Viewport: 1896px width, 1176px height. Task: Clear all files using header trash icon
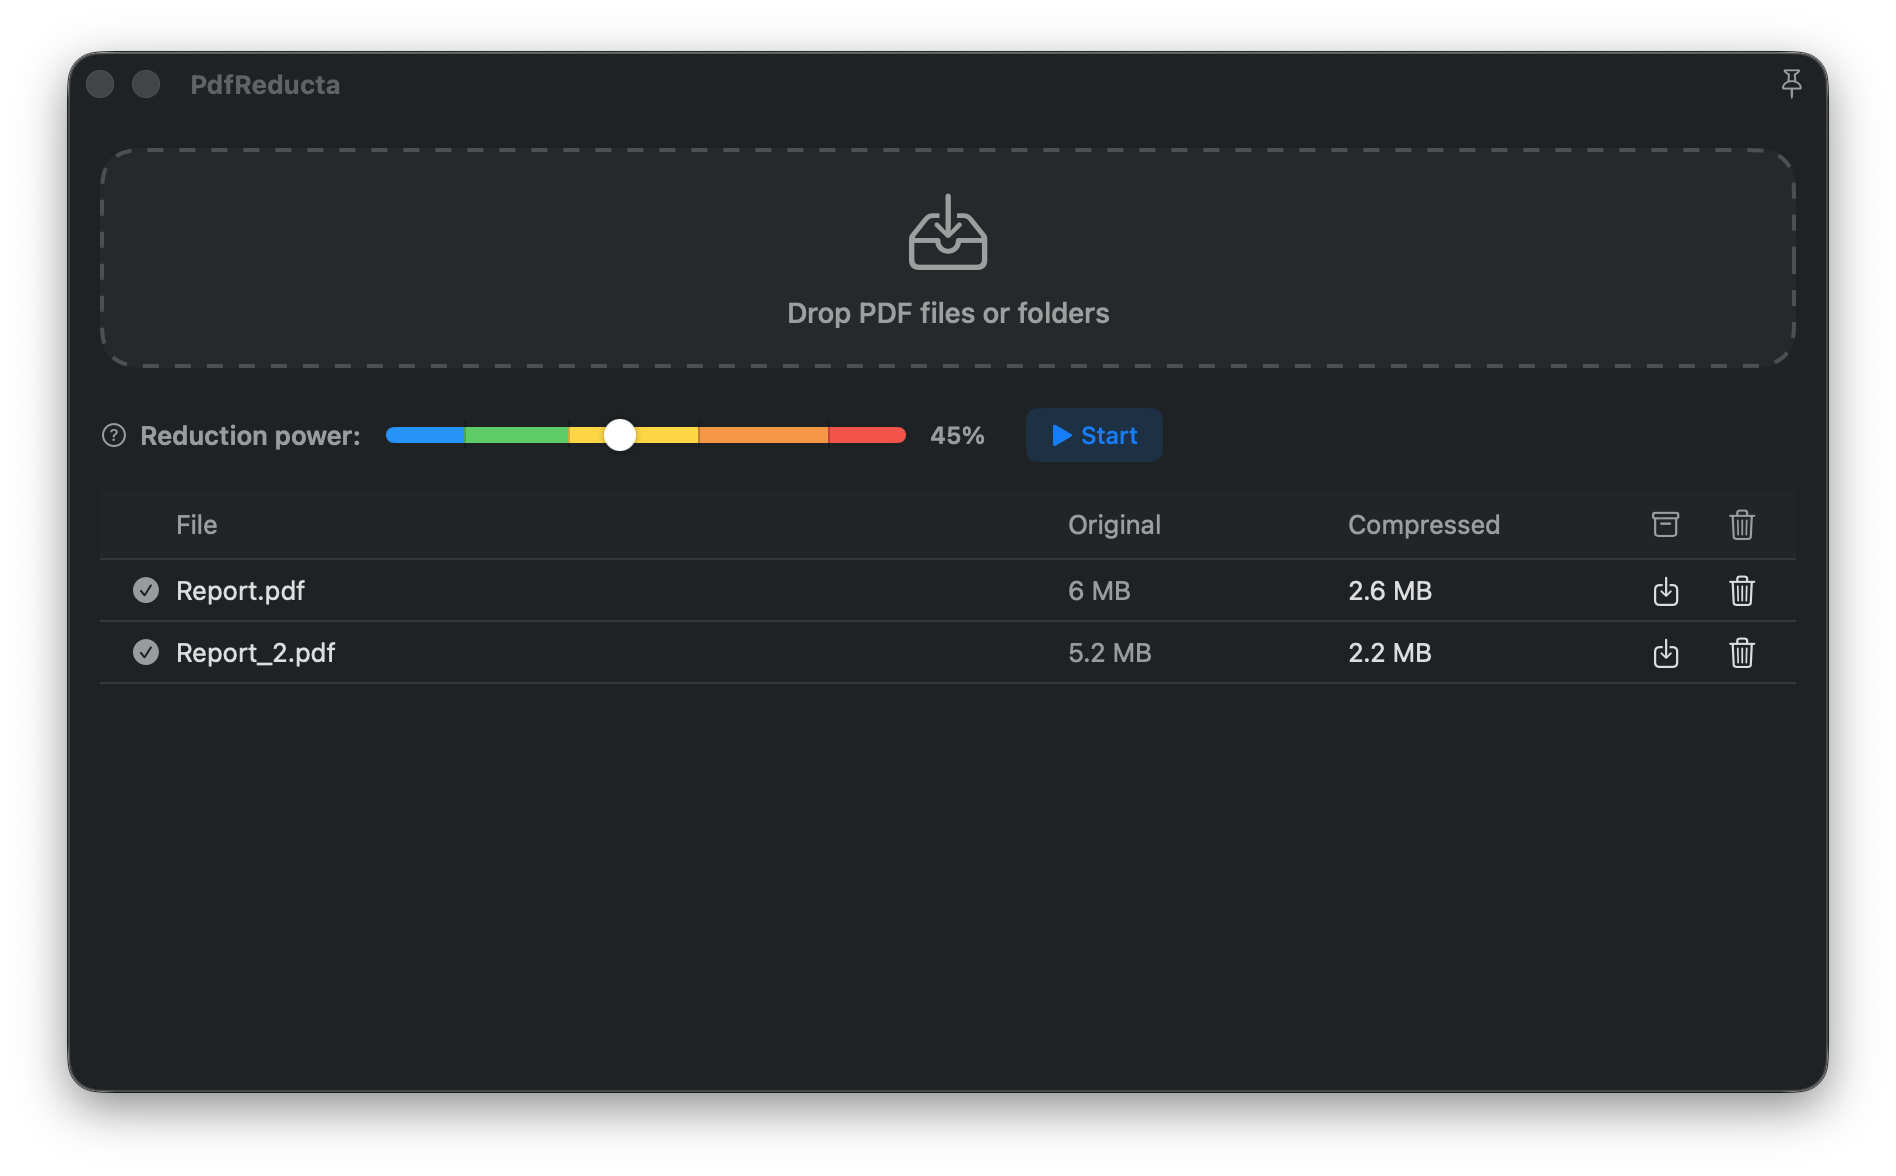pos(1741,524)
